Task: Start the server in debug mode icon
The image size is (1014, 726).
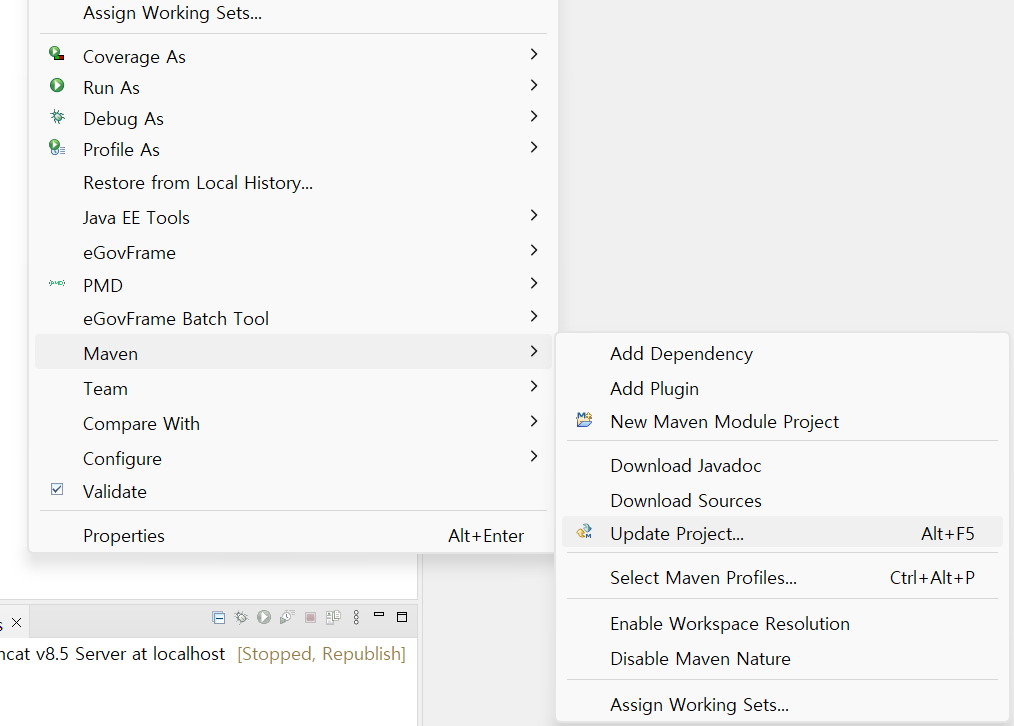Action: pos(241,617)
